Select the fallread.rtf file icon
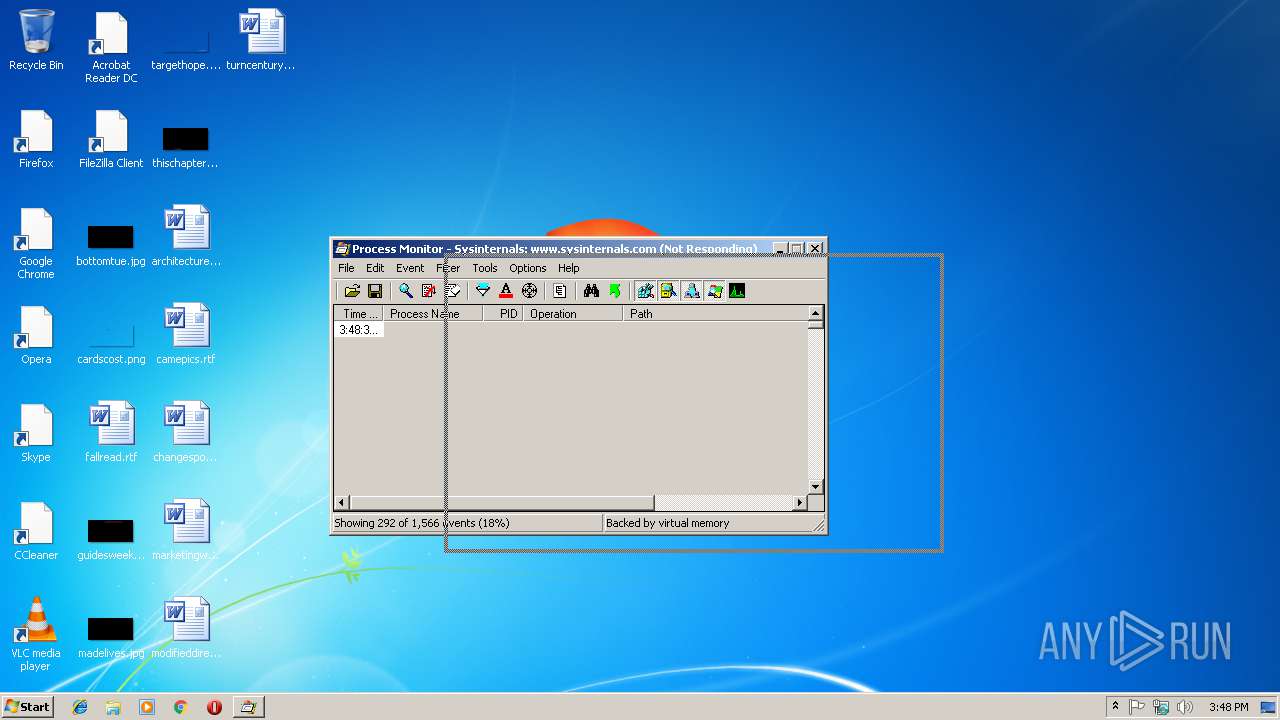The height and width of the screenshot is (720, 1280). (x=111, y=432)
